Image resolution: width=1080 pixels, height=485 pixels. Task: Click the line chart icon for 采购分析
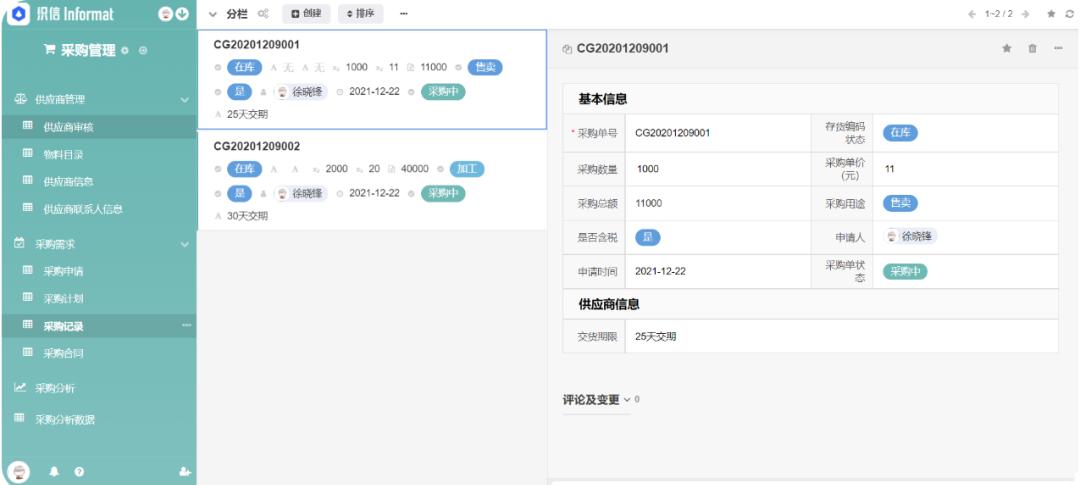20,388
